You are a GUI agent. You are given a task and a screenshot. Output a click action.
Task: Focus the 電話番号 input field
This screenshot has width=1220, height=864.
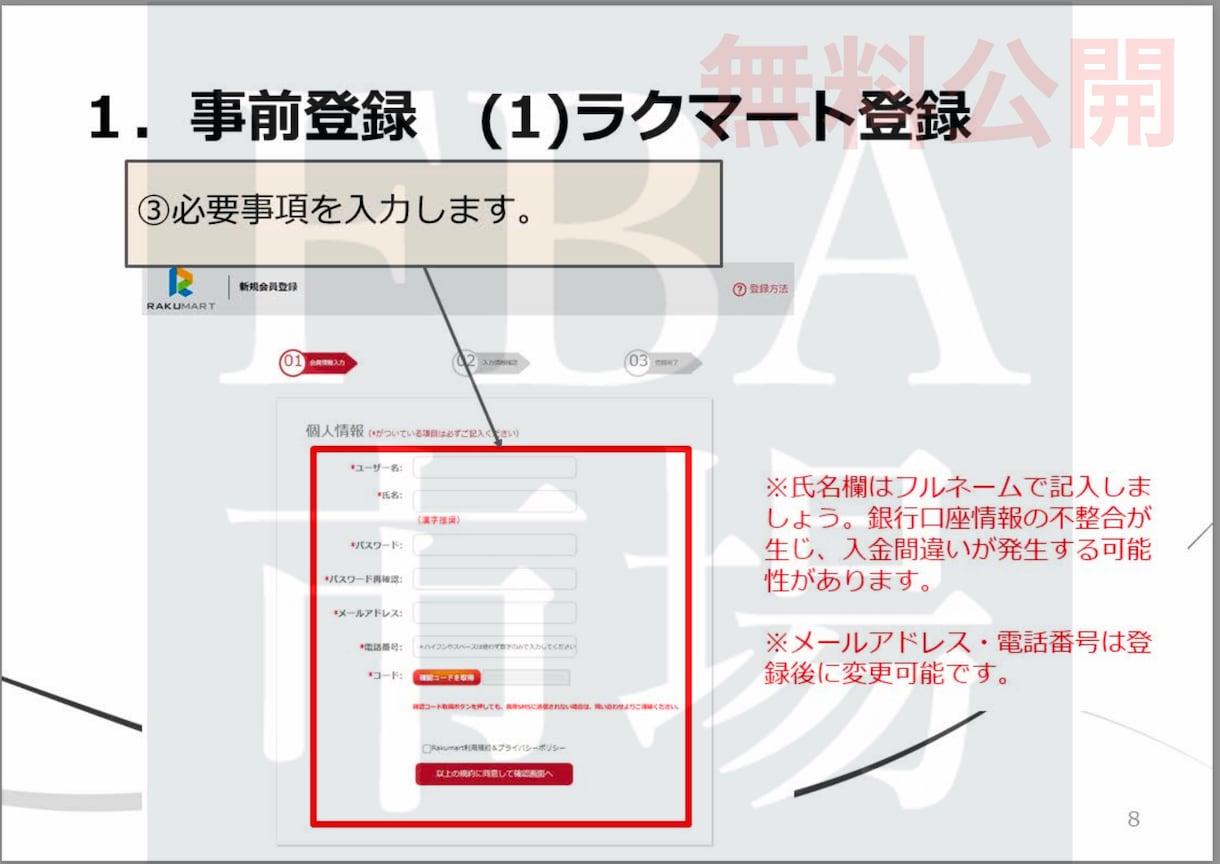click(x=495, y=647)
